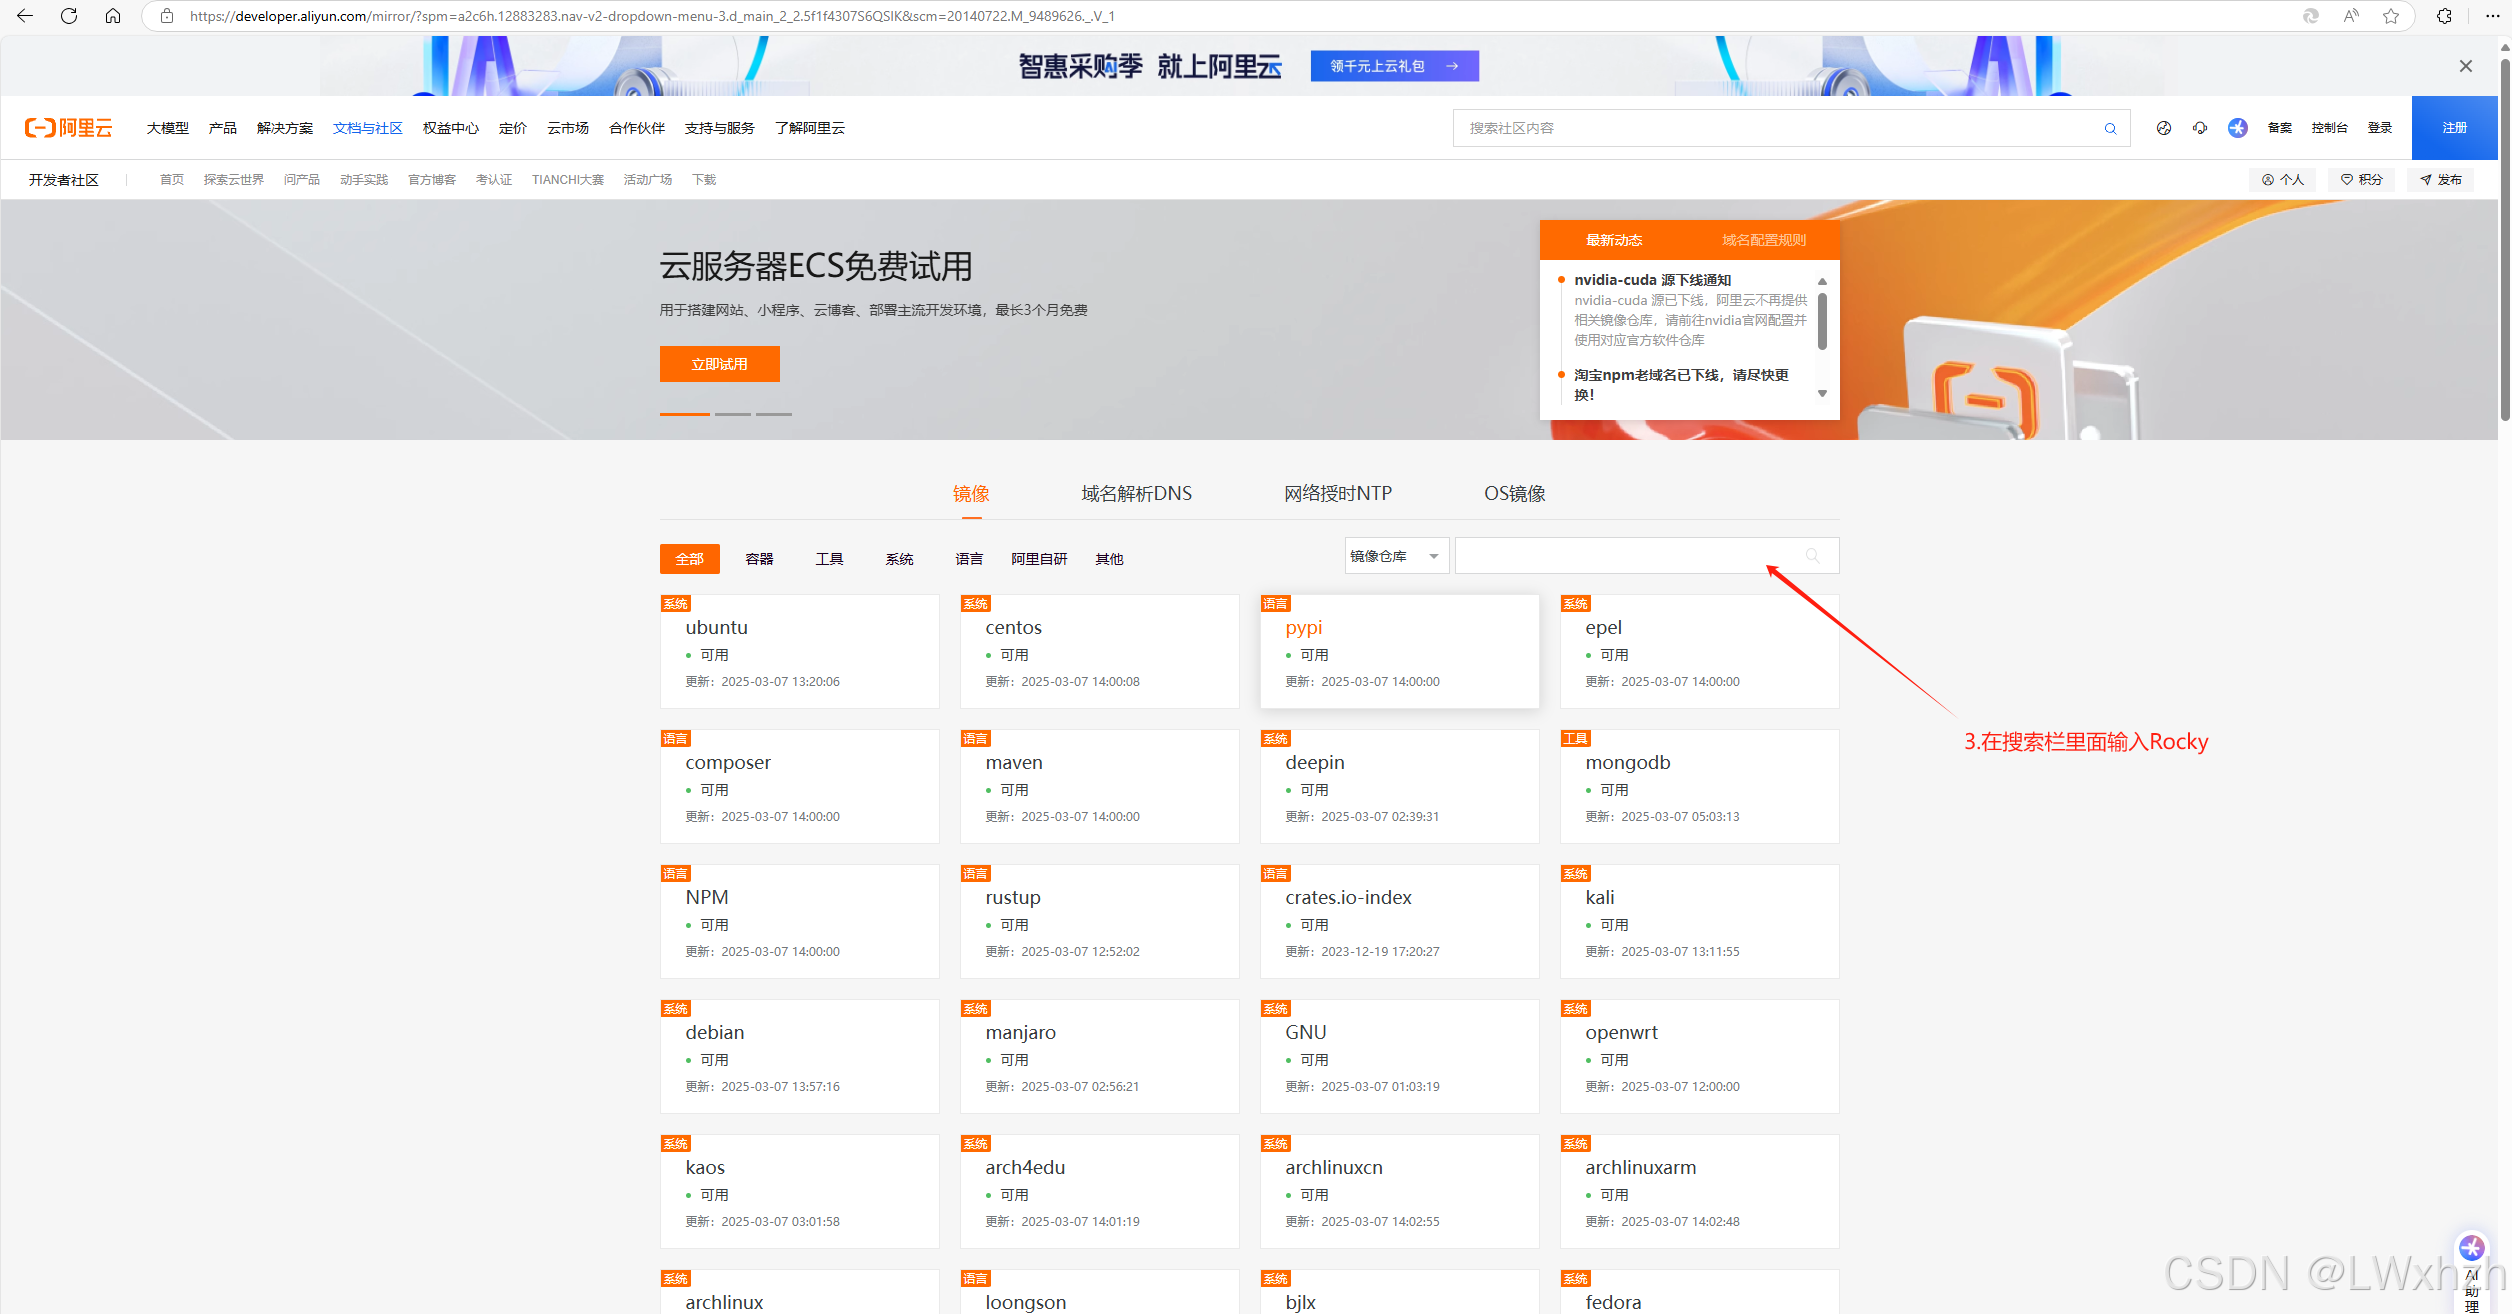This screenshot has height=1314, width=2512.
Task: Click the 立即试用 button
Action: 719,364
